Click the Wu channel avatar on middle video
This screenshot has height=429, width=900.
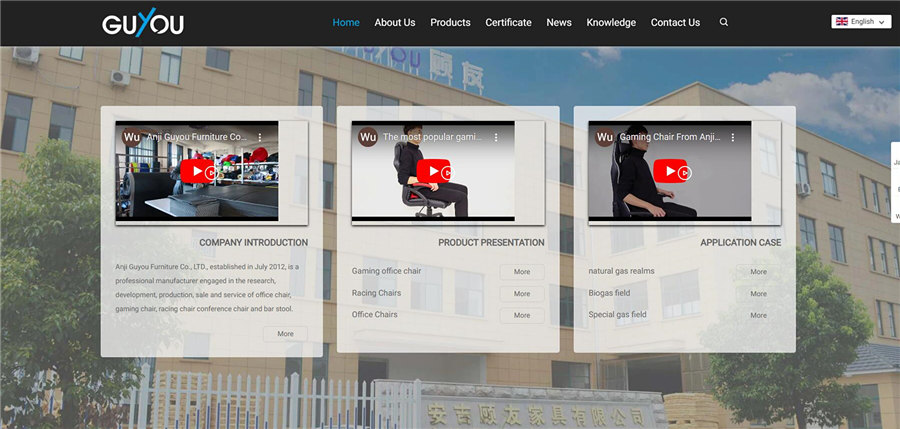tap(367, 137)
